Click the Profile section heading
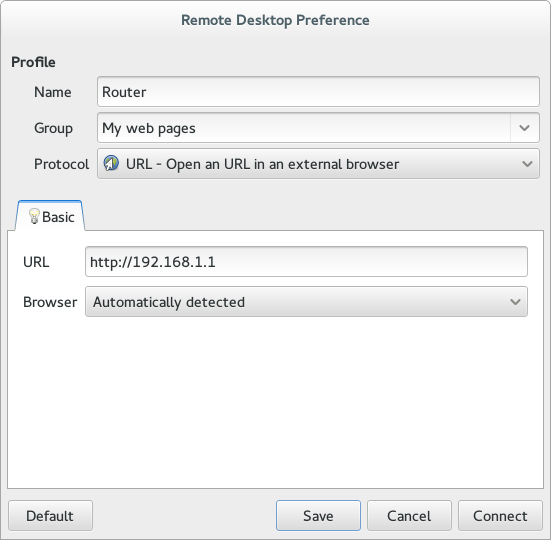Image resolution: width=551 pixels, height=540 pixels. click(33, 62)
